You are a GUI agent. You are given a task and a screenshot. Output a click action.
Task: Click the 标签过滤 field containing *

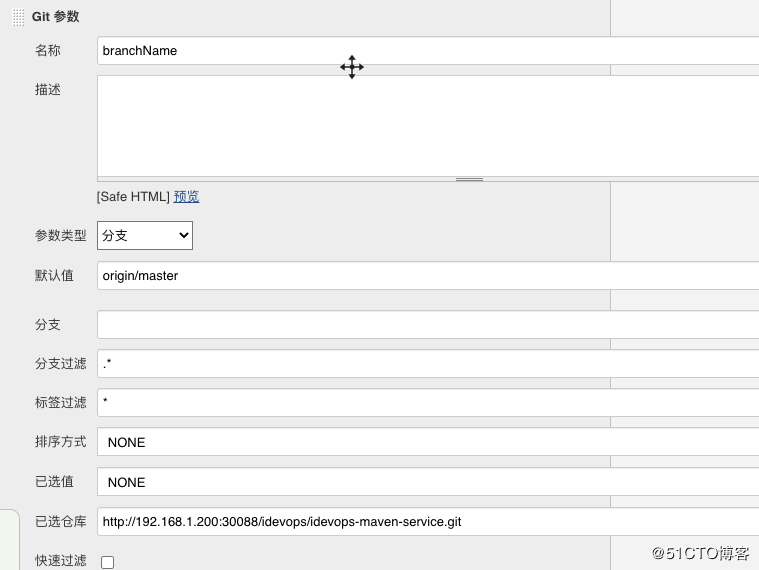(428, 402)
